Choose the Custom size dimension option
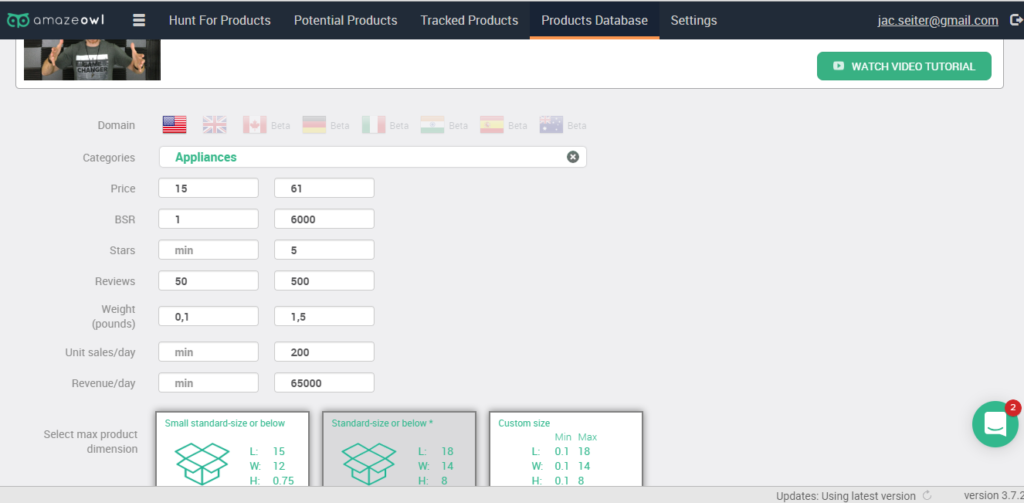 pyautogui.click(x=565, y=450)
